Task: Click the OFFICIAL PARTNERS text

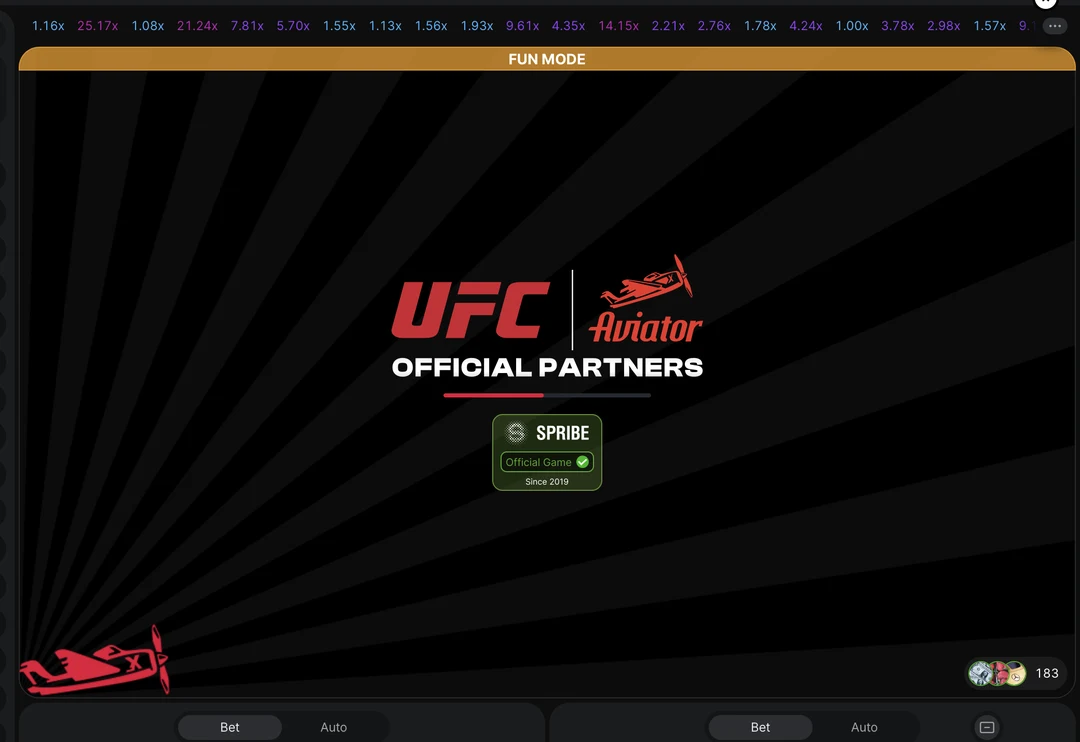Action: (548, 367)
